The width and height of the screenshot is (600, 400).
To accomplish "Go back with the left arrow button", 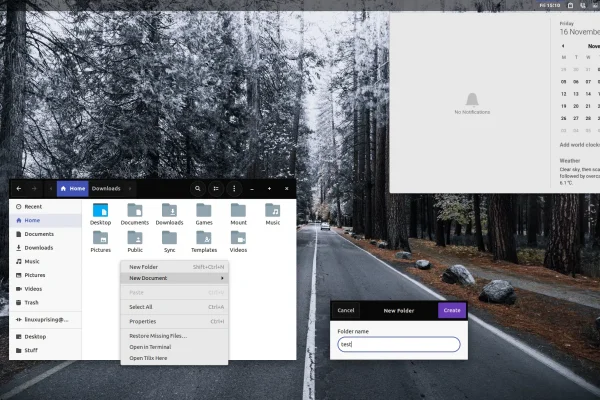I will (x=19, y=188).
